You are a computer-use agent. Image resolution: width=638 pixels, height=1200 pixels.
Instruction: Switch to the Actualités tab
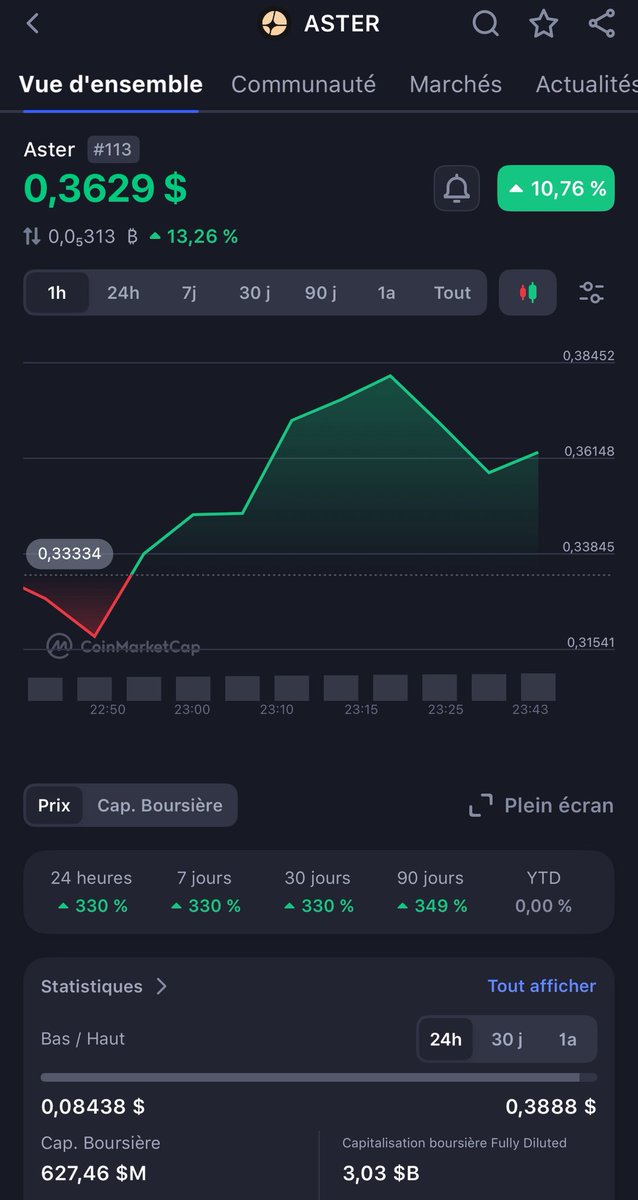coord(586,85)
